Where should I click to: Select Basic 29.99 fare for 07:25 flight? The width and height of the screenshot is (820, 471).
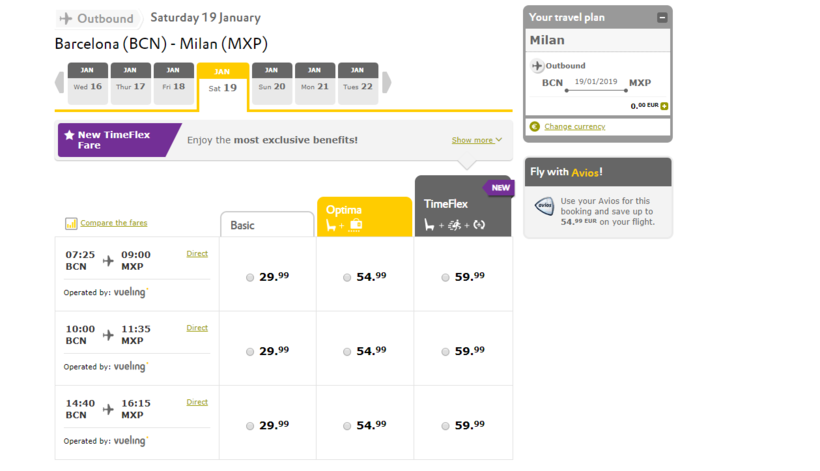pos(250,278)
